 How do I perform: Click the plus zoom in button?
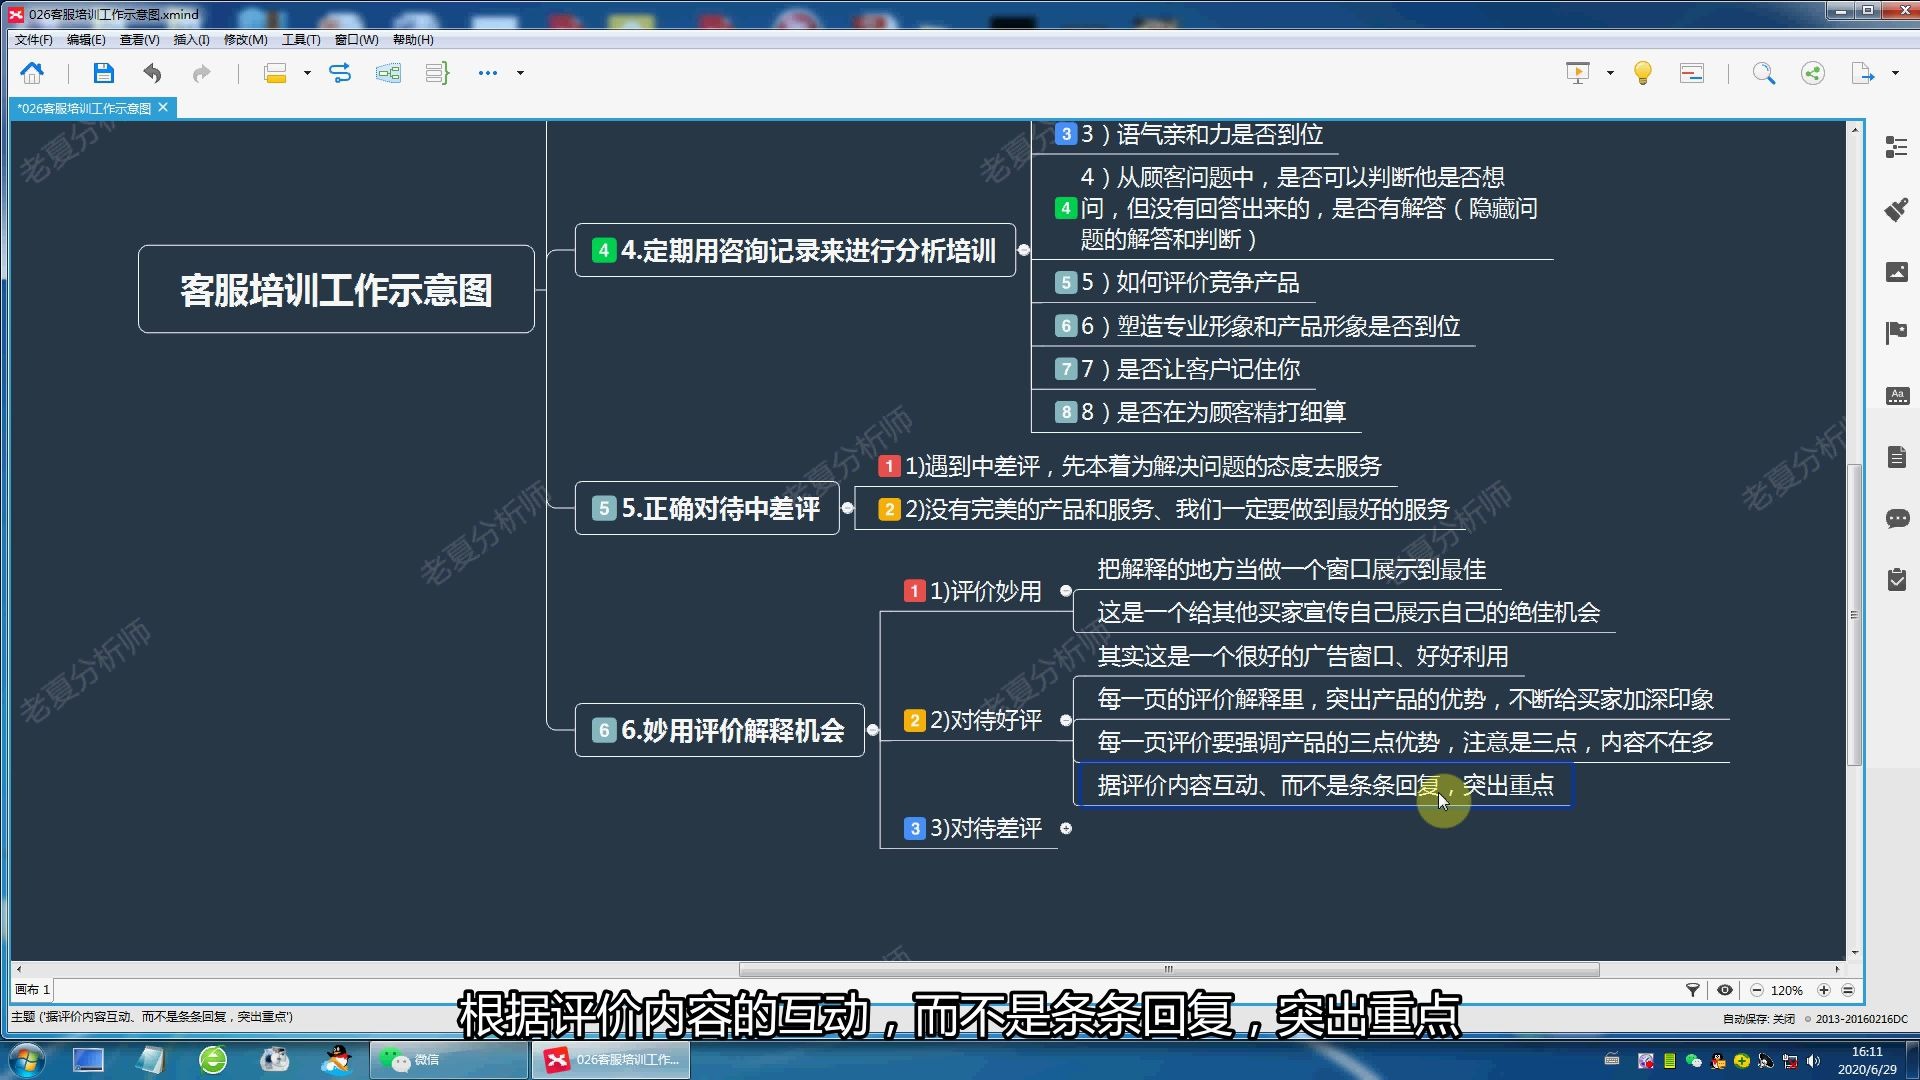tap(1824, 990)
